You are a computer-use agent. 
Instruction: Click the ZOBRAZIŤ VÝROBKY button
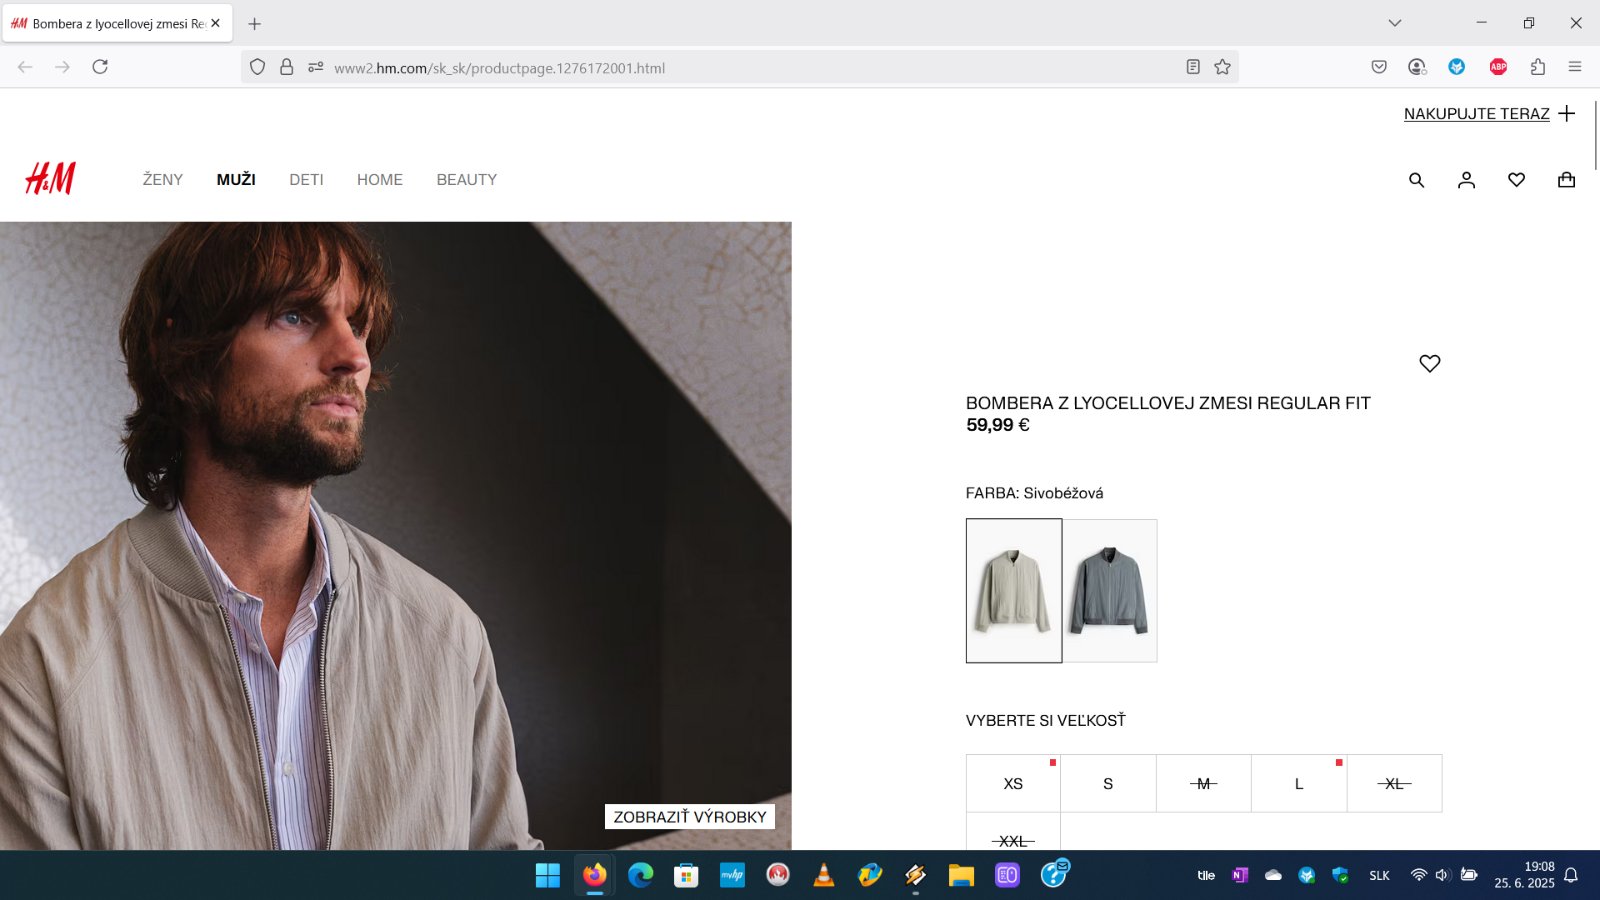[x=689, y=817]
